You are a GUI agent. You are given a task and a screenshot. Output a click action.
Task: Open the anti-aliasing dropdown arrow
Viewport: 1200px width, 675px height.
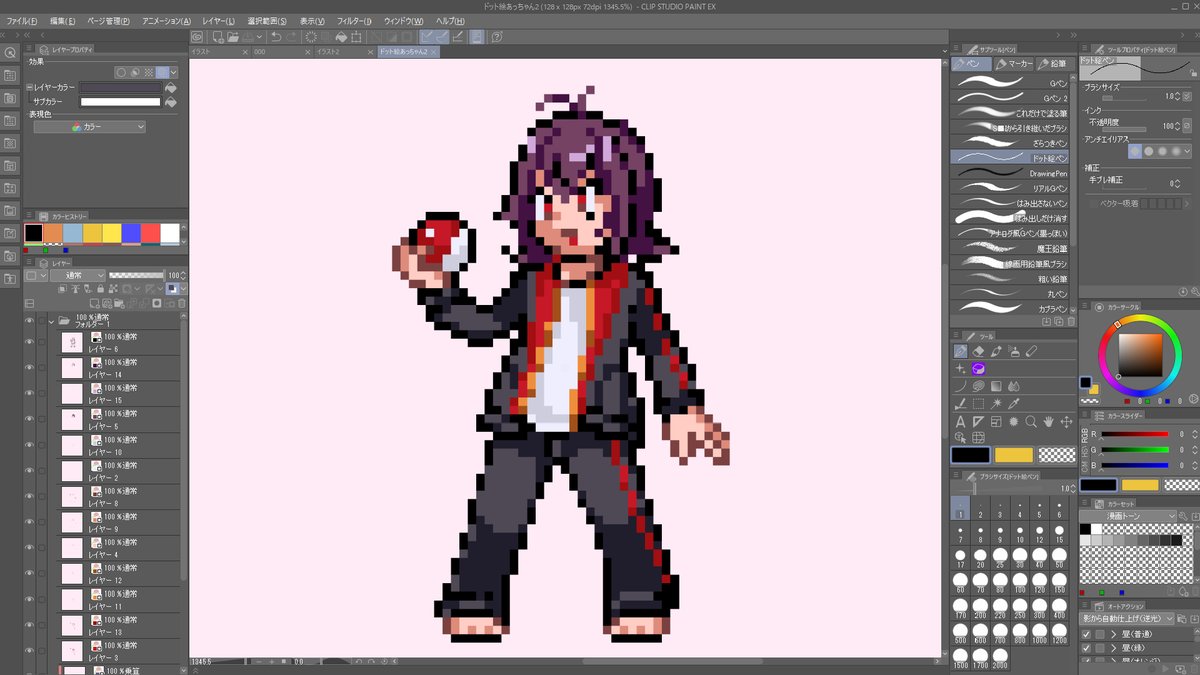point(1187,151)
